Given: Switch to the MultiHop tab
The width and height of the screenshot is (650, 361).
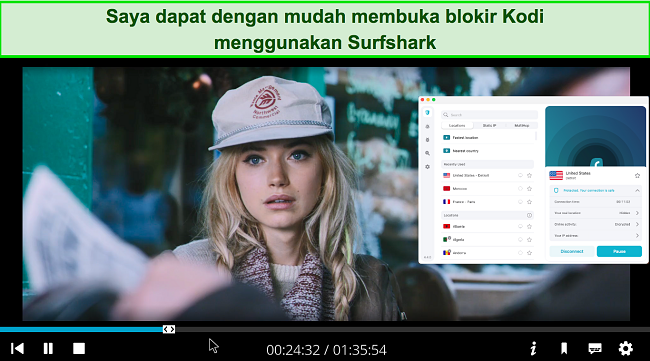Looking at the screenshot, I should 521,125.
